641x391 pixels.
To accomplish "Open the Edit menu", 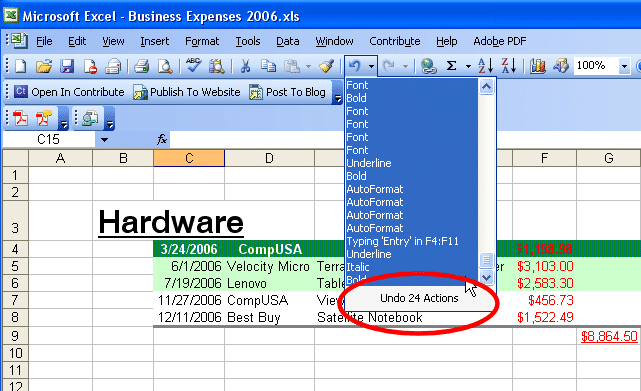I will click(x=77, y=41).
